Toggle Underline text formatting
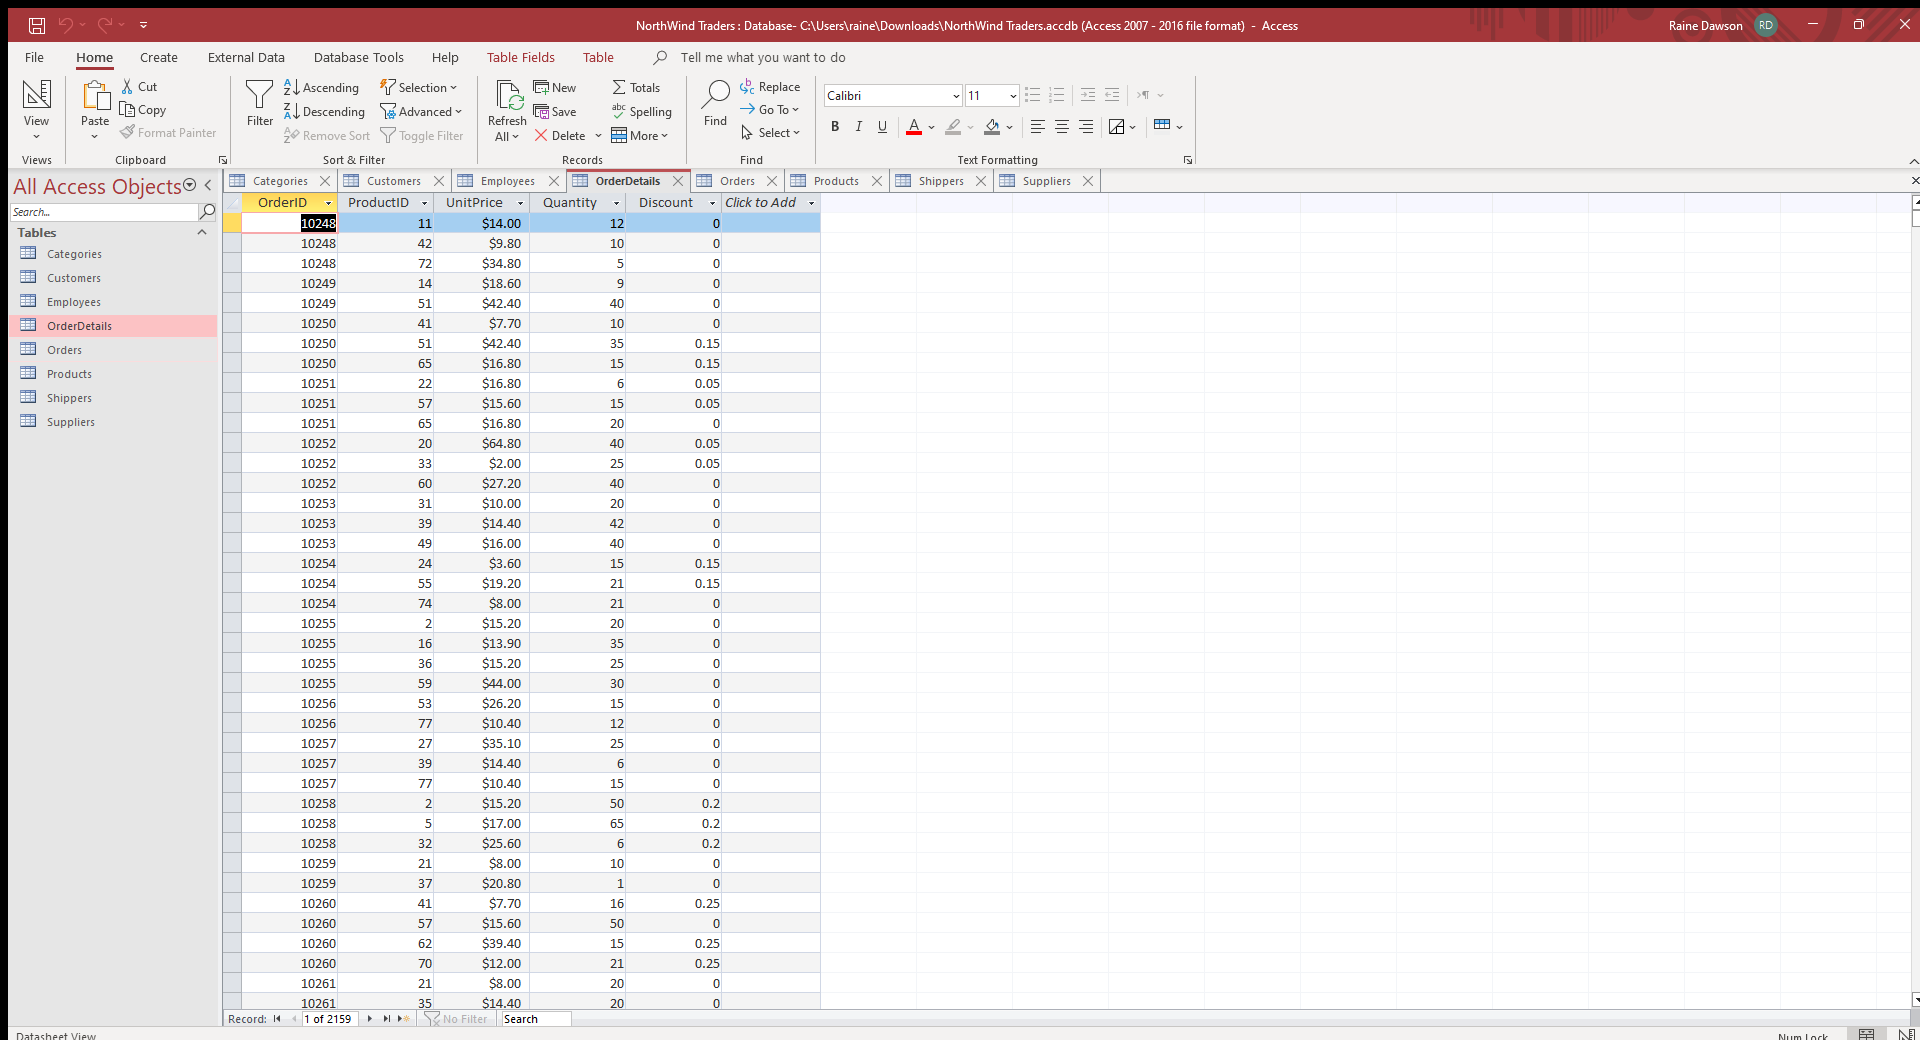 (882, 127)
